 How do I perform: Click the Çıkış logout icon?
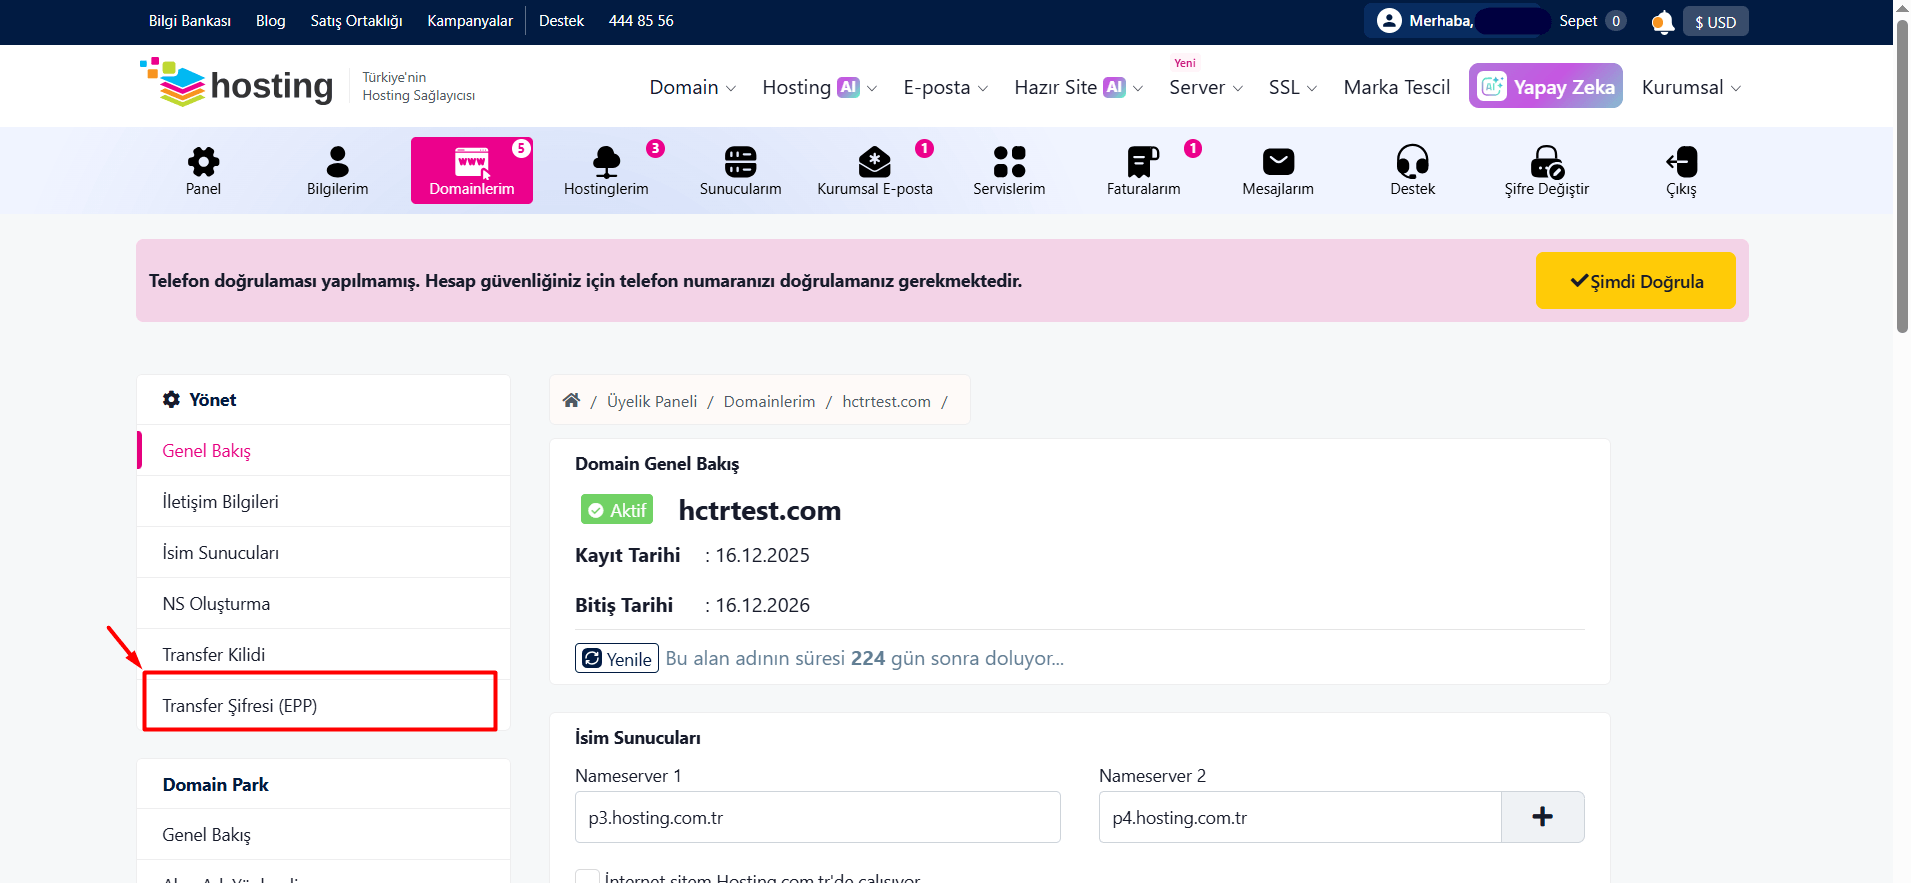pyautogui.click(x=1681, y=161)
